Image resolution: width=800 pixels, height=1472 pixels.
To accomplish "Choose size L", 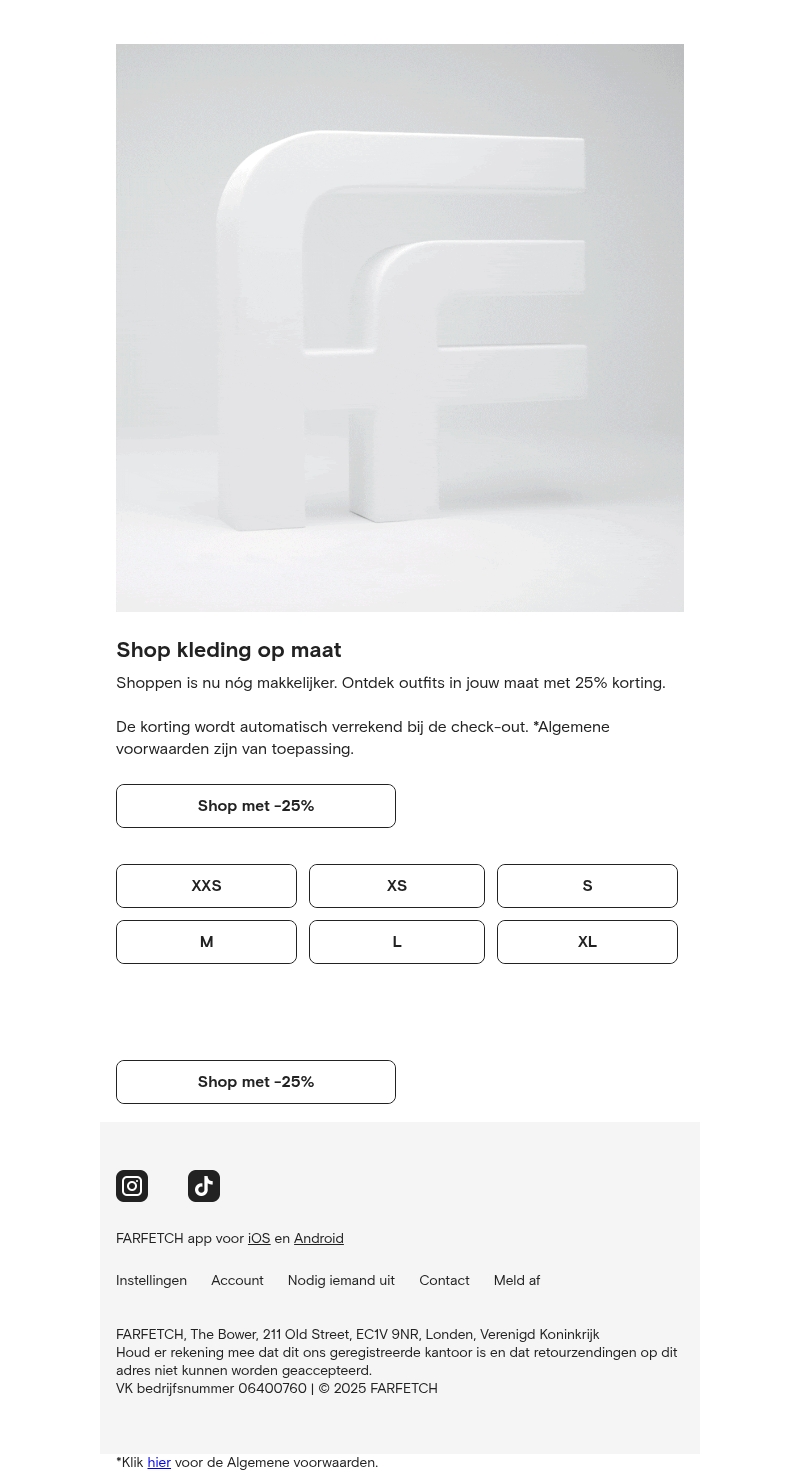I will click(397, 942).
